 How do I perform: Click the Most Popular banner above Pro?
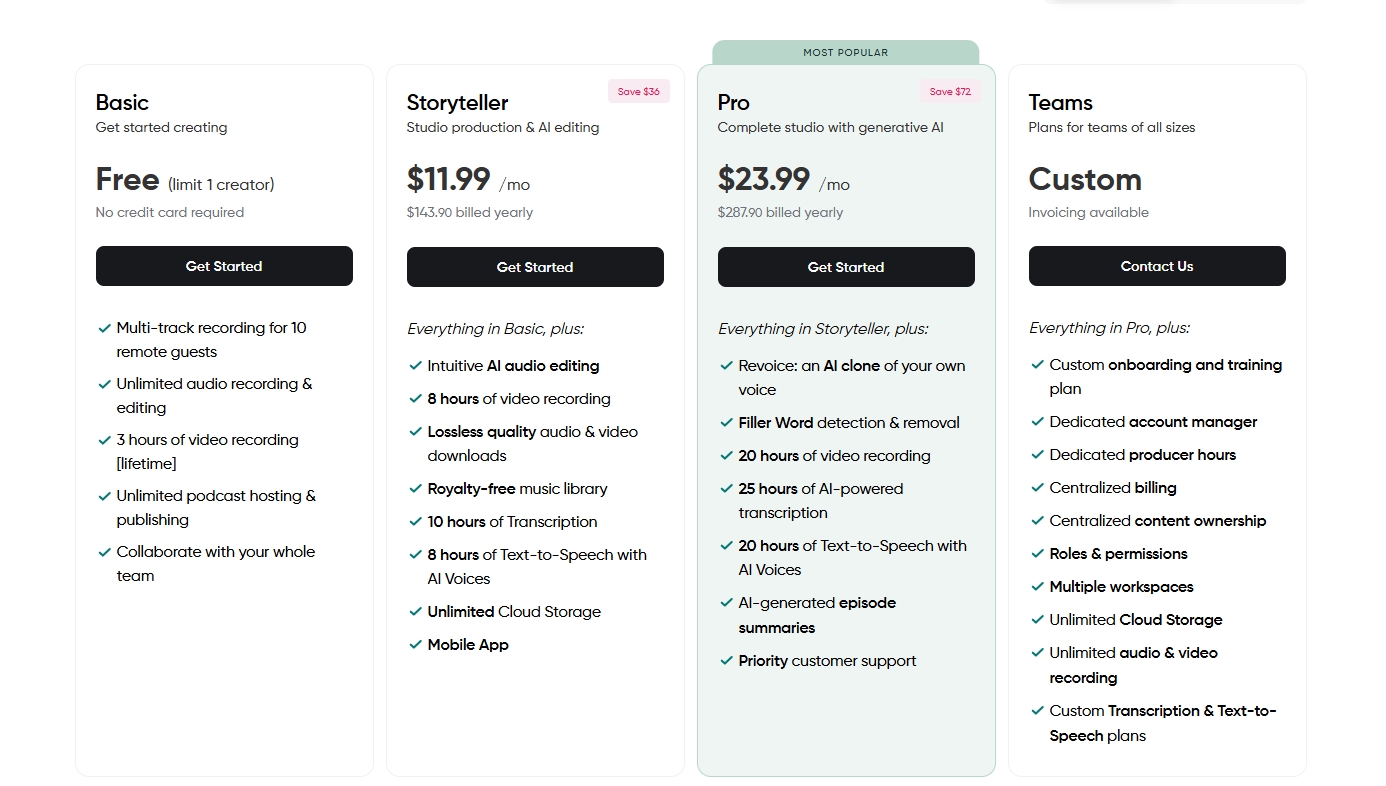pos(846,52)
